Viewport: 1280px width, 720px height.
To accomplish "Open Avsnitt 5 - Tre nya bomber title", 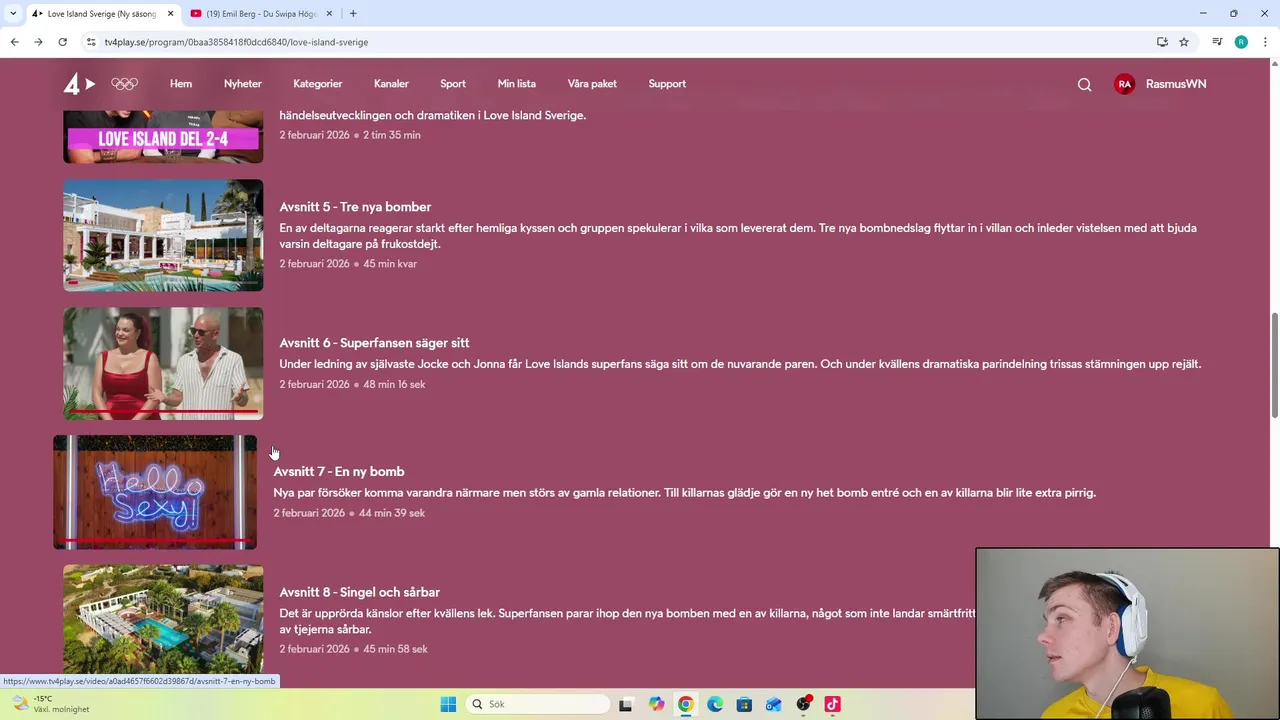I will 355,207.
